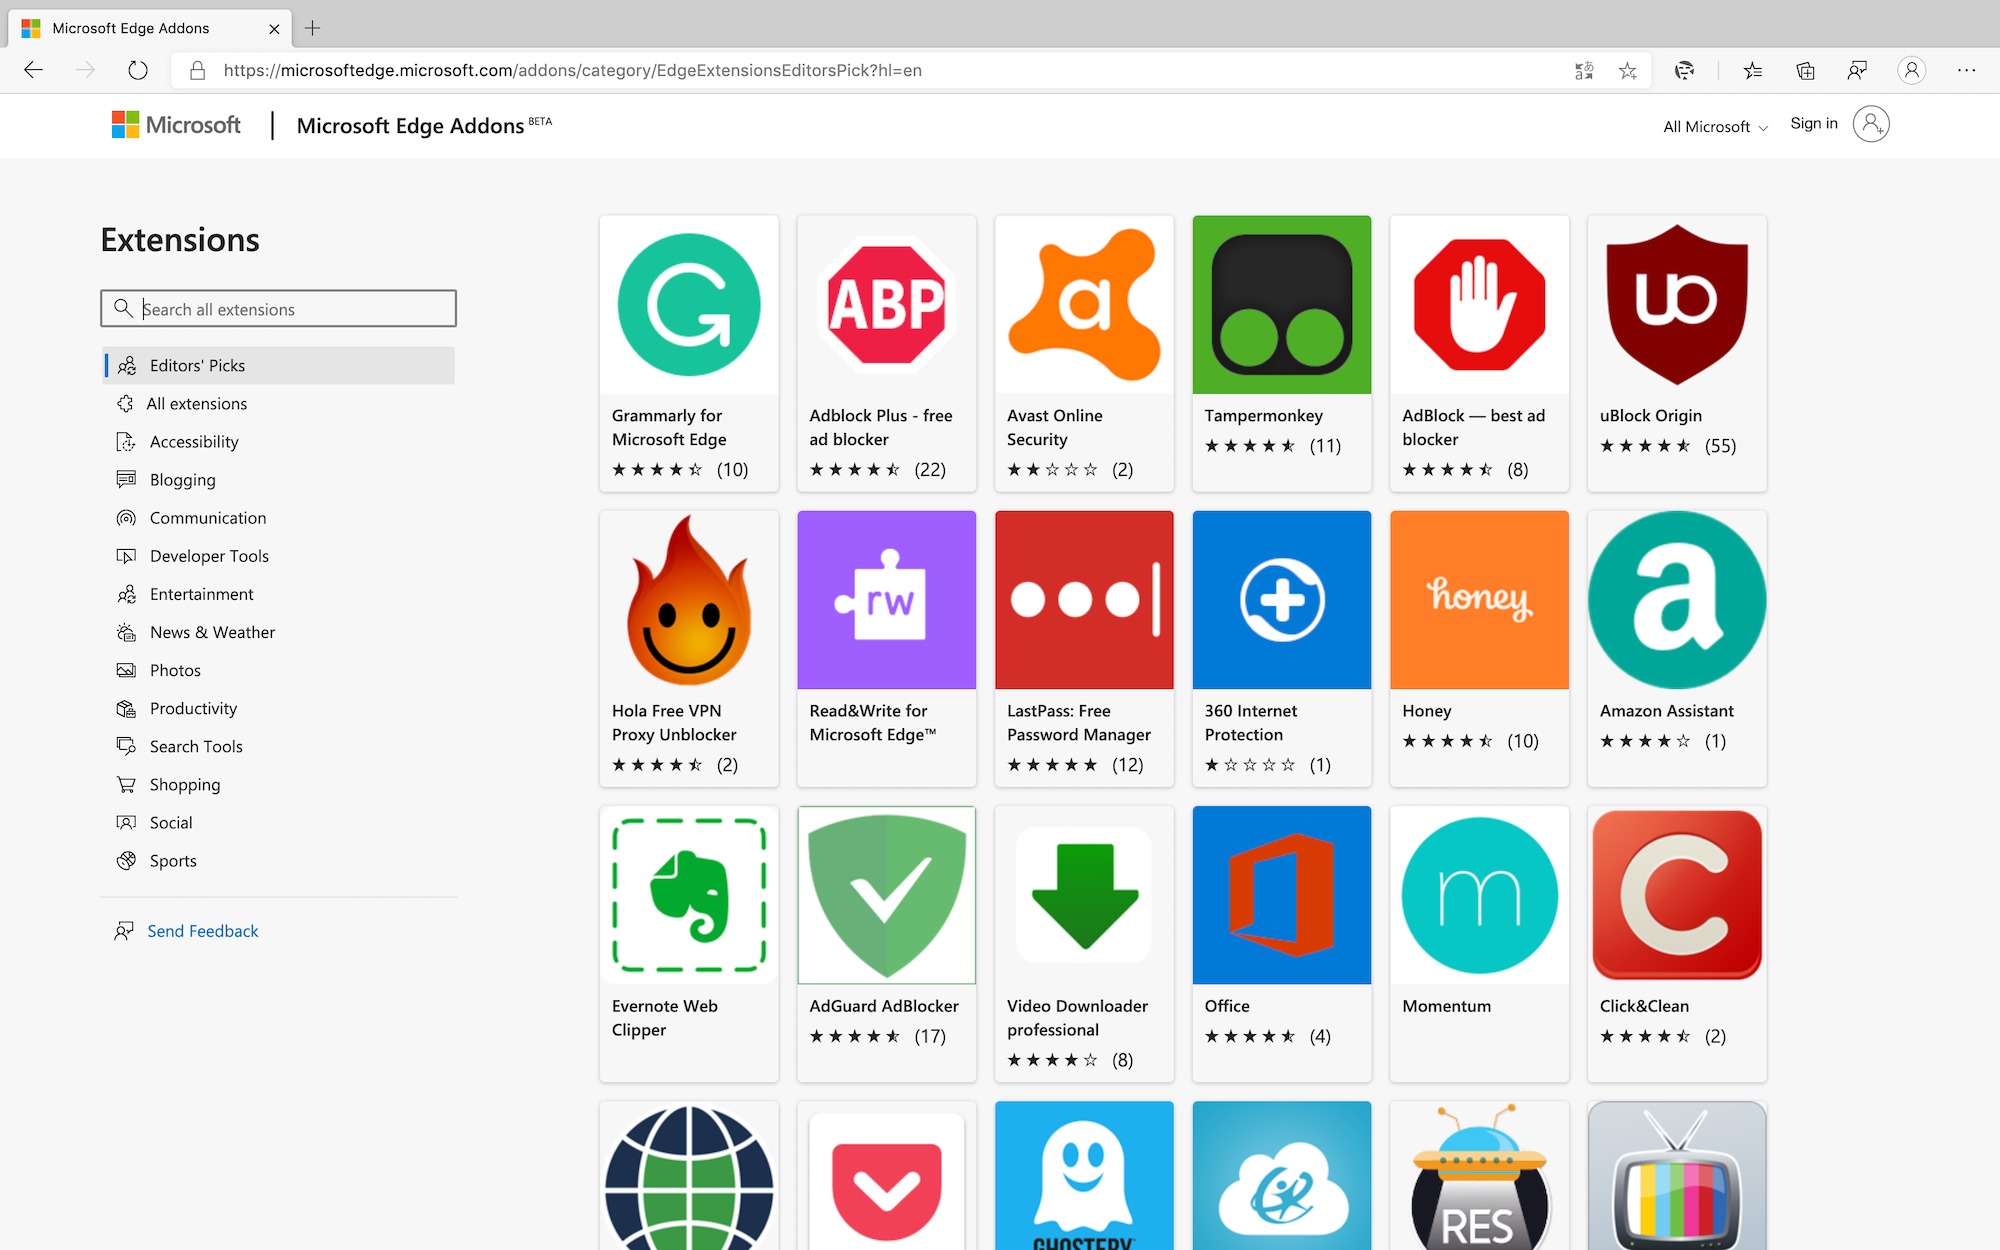Select All extensions in the sidebar
2000x1250 pixels.
197,403
